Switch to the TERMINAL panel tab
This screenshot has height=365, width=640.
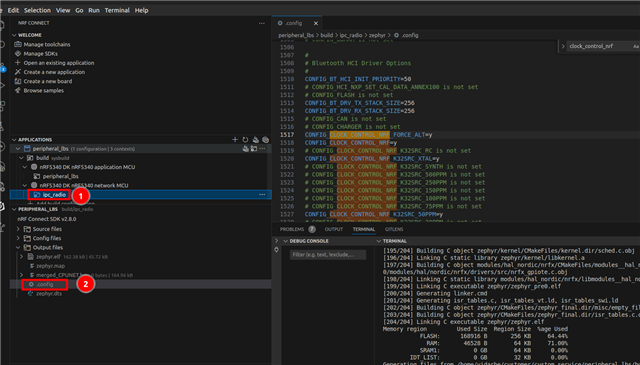pos(364,229)
